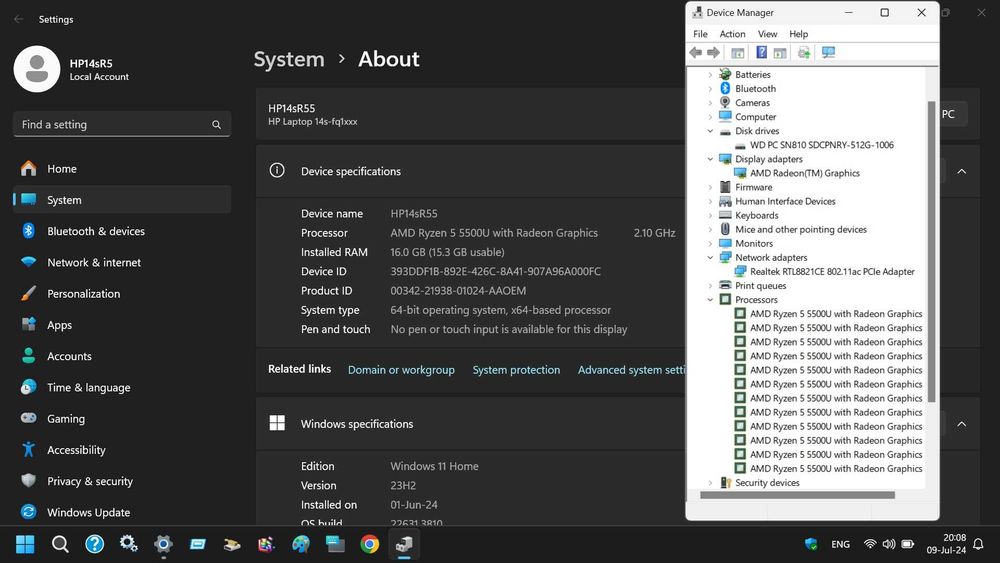Click Show/Hide console tree toolbar icon

tap(738, 52)
